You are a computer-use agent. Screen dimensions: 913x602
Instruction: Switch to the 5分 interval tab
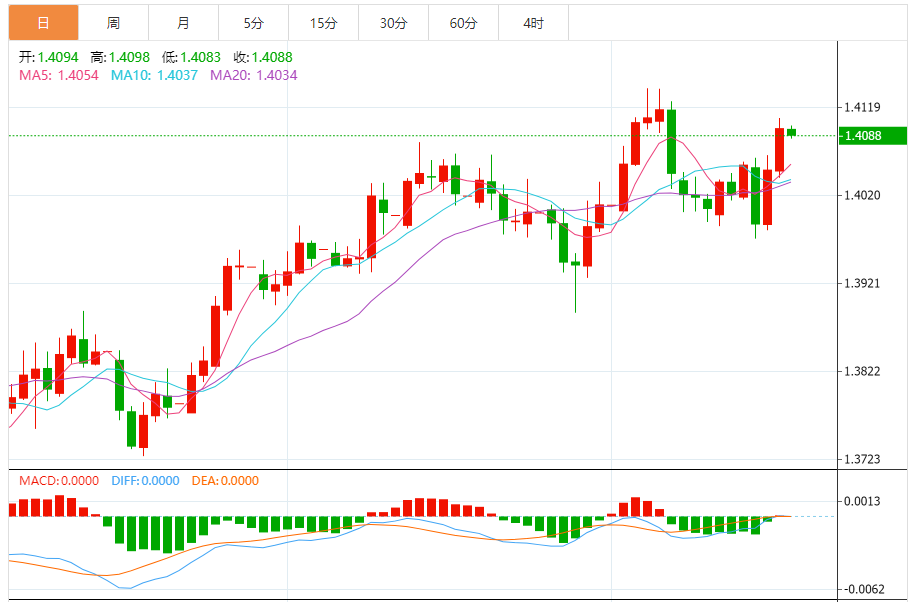[253, 23]
